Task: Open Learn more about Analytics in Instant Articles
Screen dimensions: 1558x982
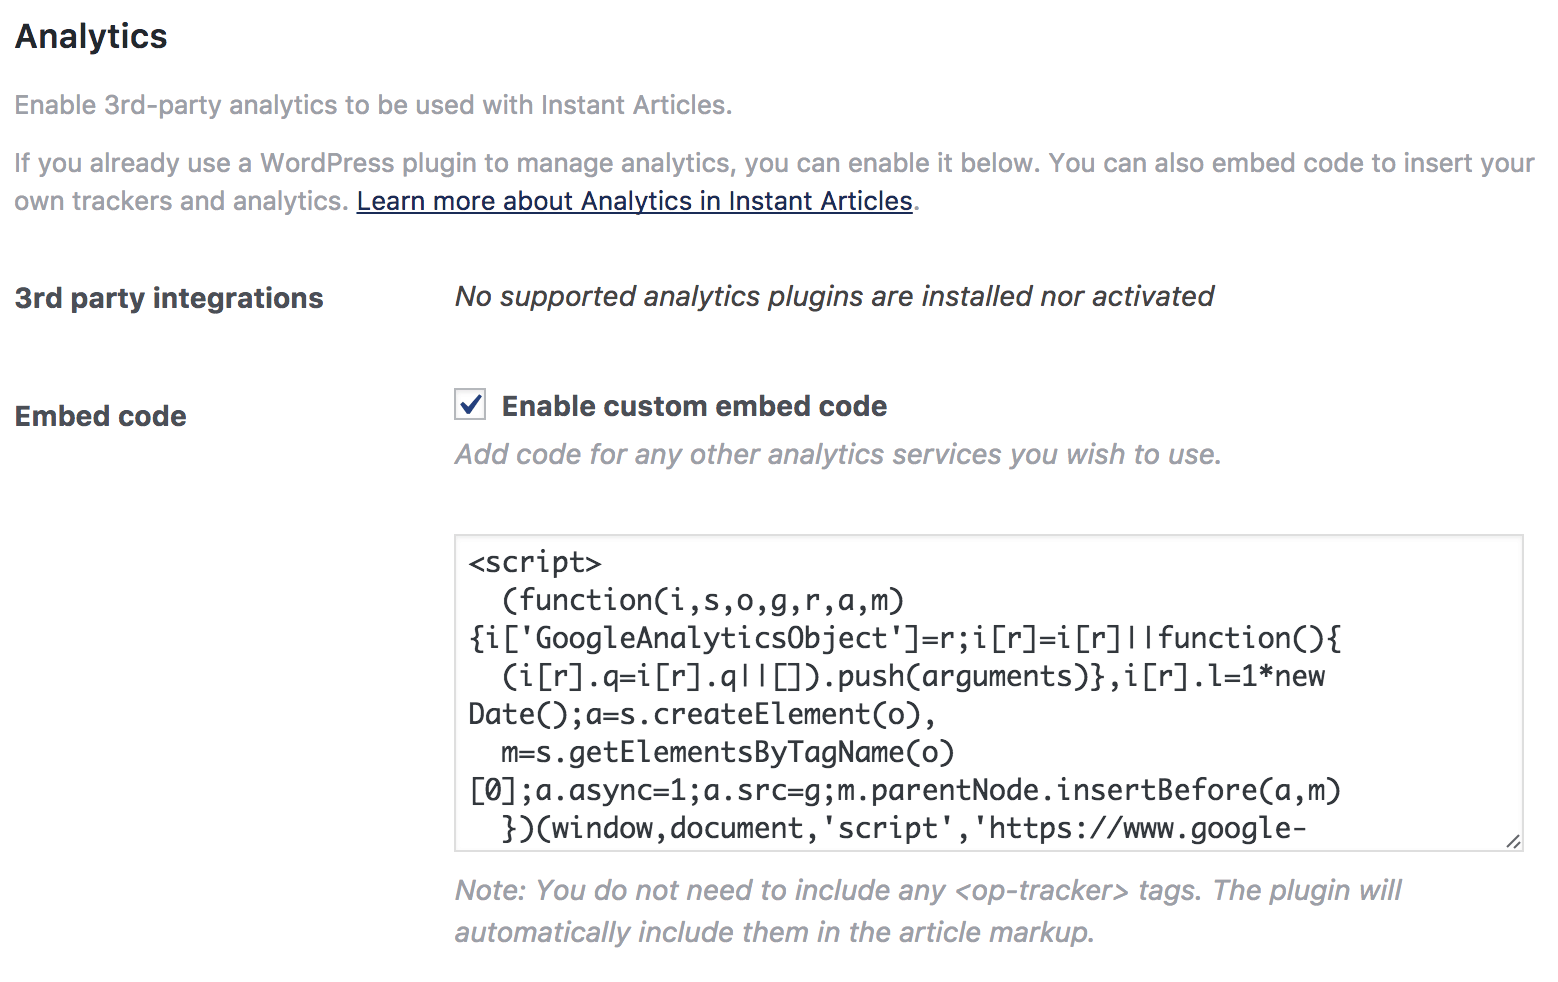Action: [634, 201]
